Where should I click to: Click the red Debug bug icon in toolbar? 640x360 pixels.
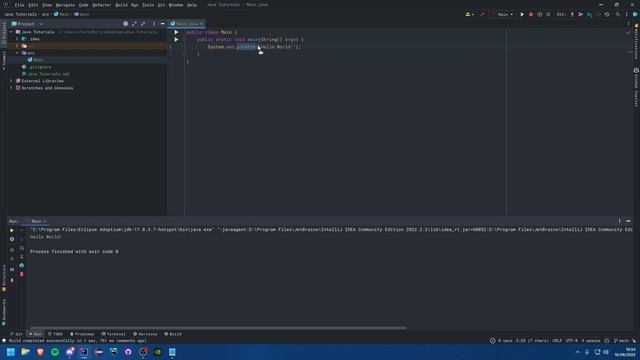coord(531,14)
